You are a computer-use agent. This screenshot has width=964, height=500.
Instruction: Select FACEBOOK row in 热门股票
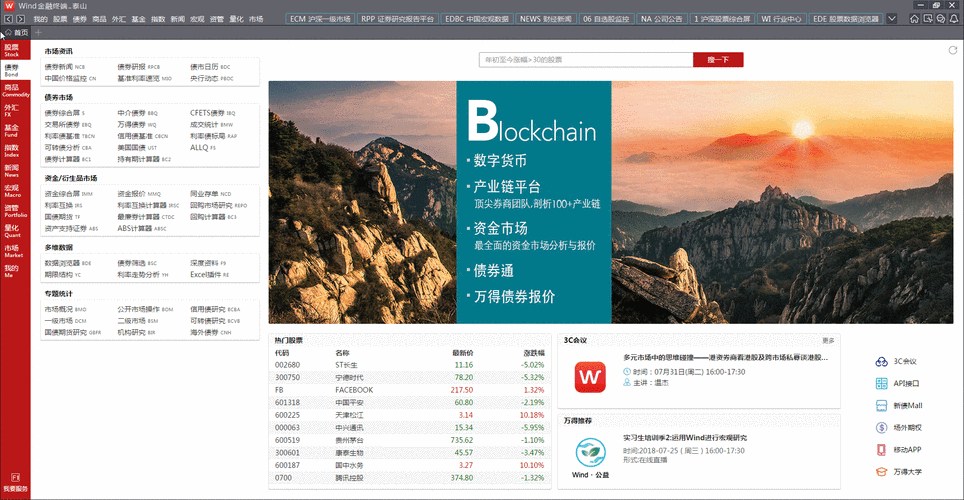tap(409, 390)
